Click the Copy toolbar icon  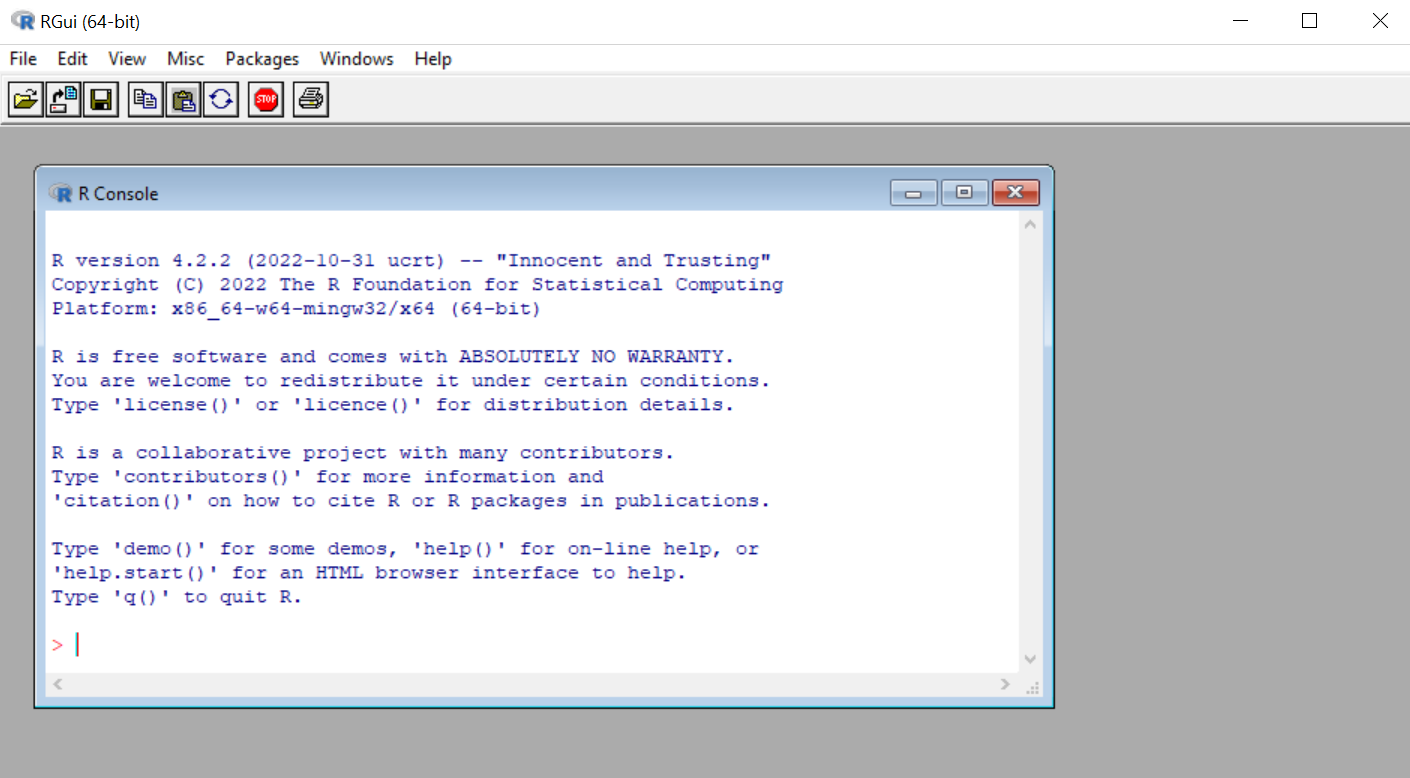click(x=146, y=99)
